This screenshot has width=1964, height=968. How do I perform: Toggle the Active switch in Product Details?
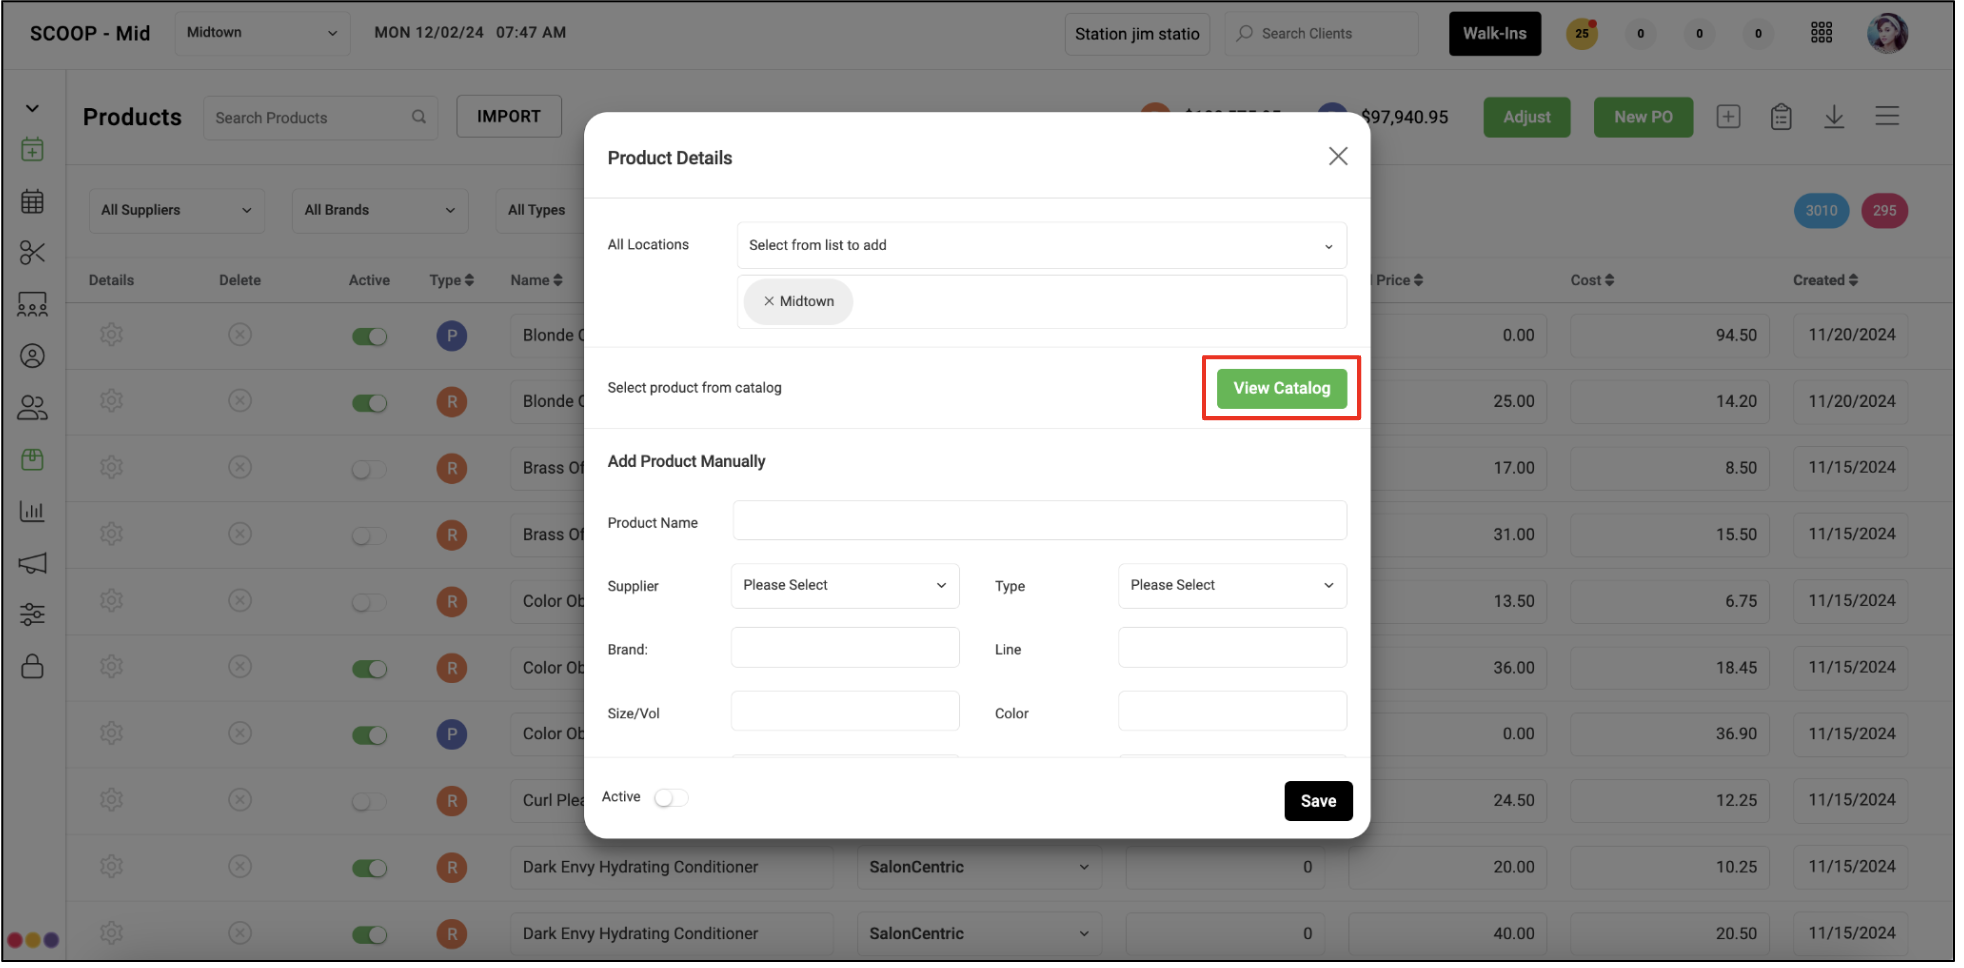671,798
